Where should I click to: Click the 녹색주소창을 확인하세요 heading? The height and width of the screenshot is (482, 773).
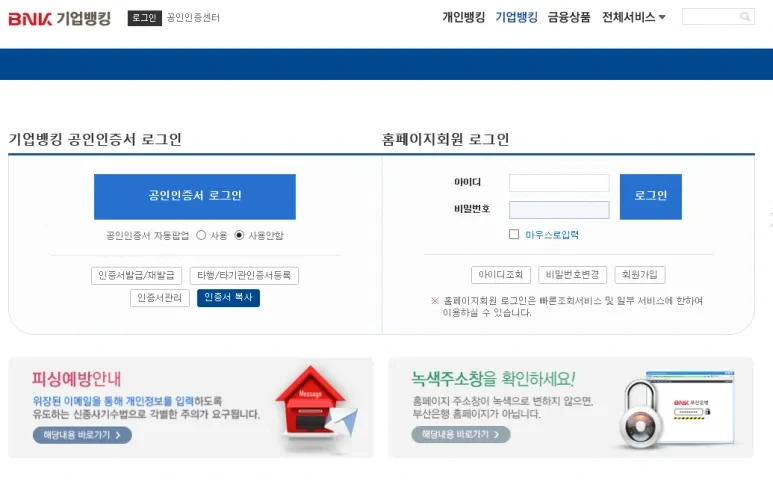493,379
